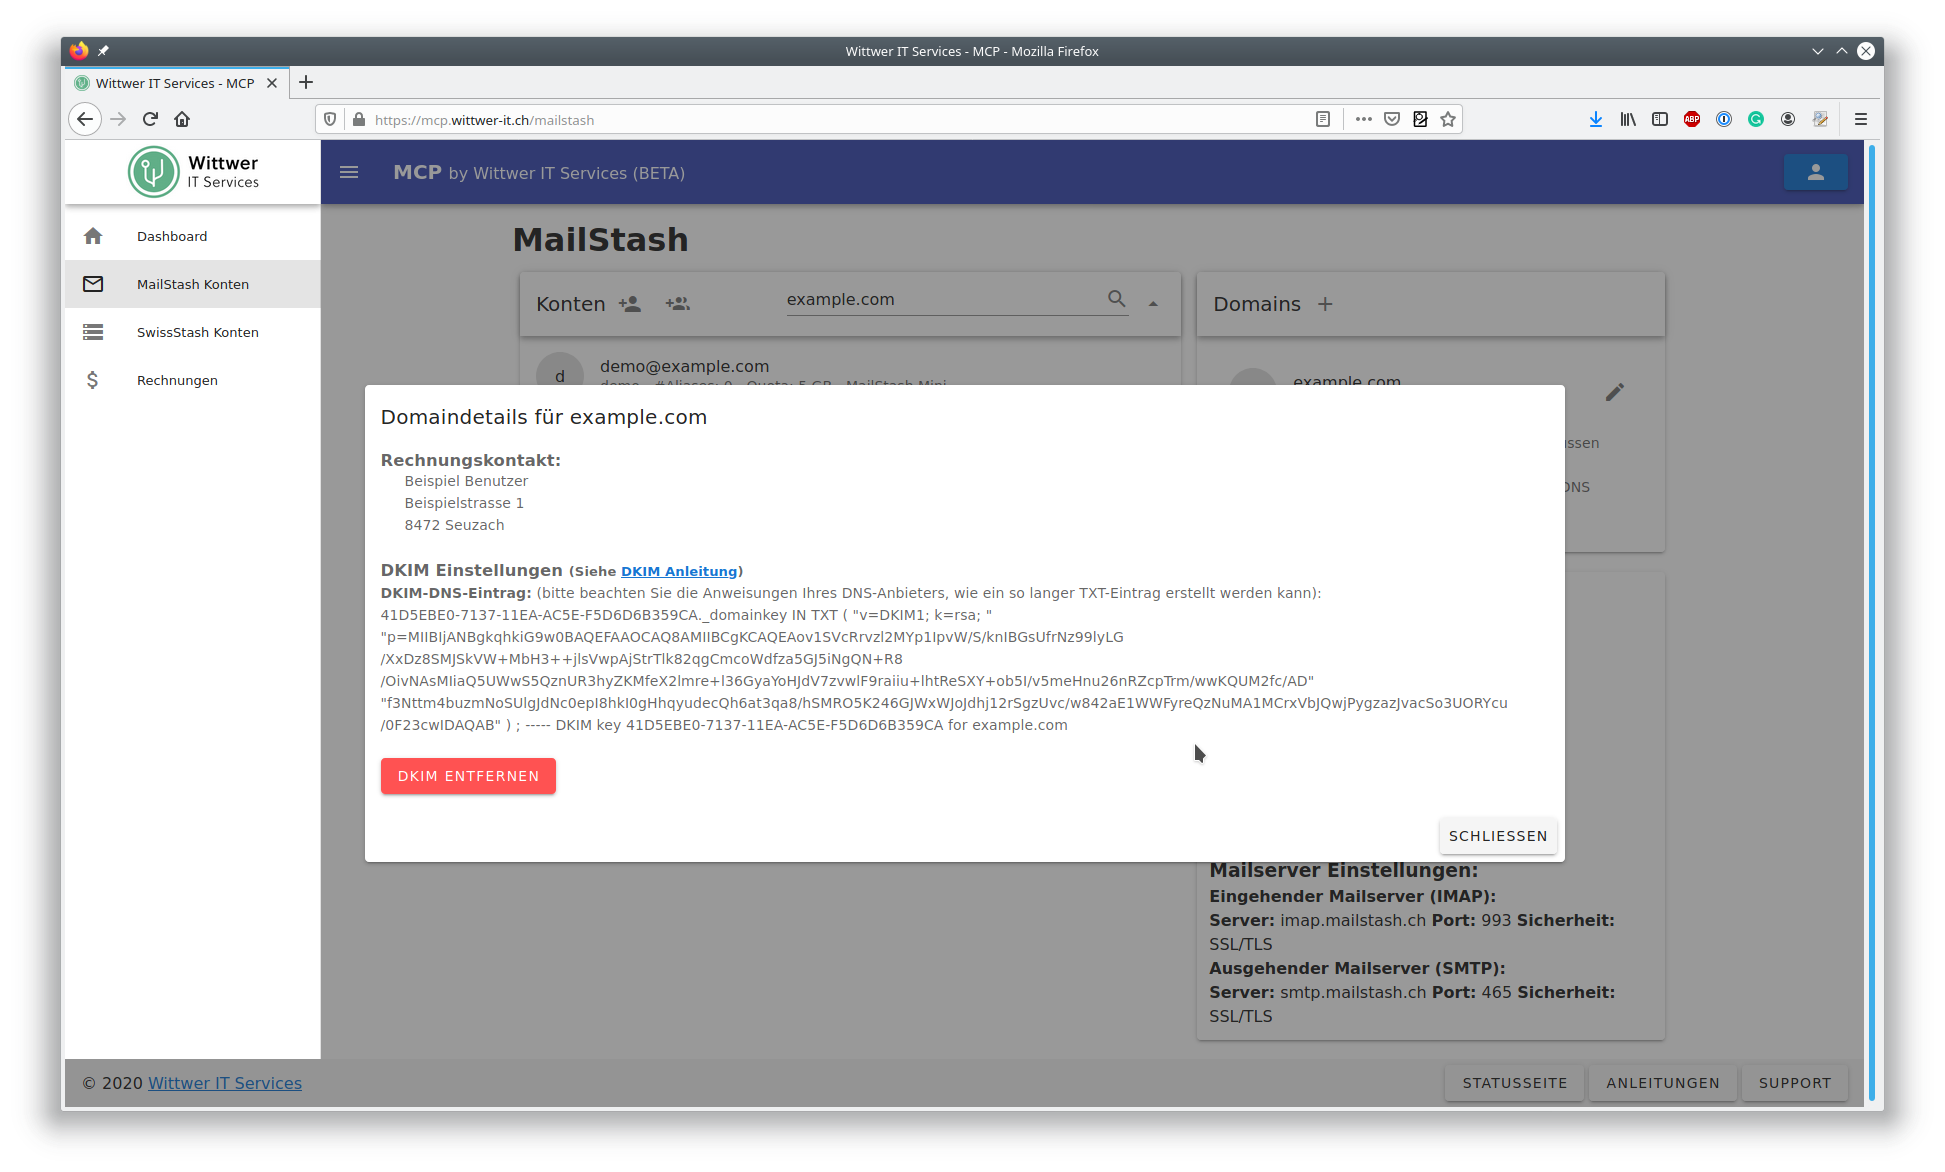
Task: Click the browser back button
Action: (x=85, y=119)
